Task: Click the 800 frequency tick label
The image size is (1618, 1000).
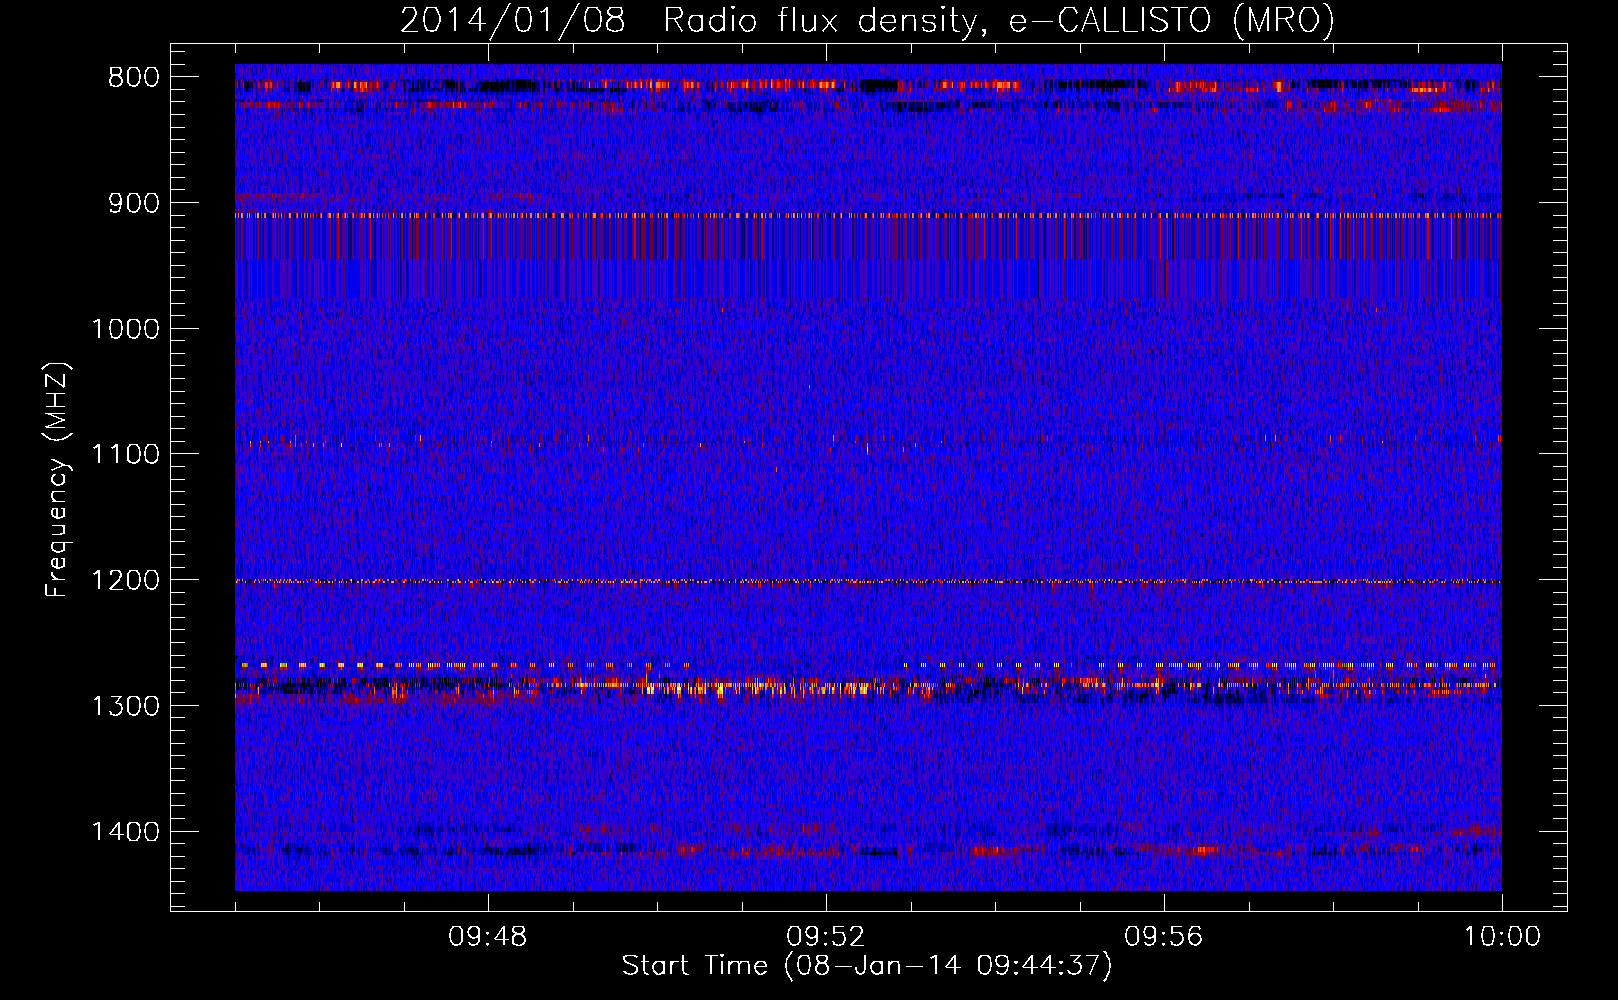Action: pos(133,78)
